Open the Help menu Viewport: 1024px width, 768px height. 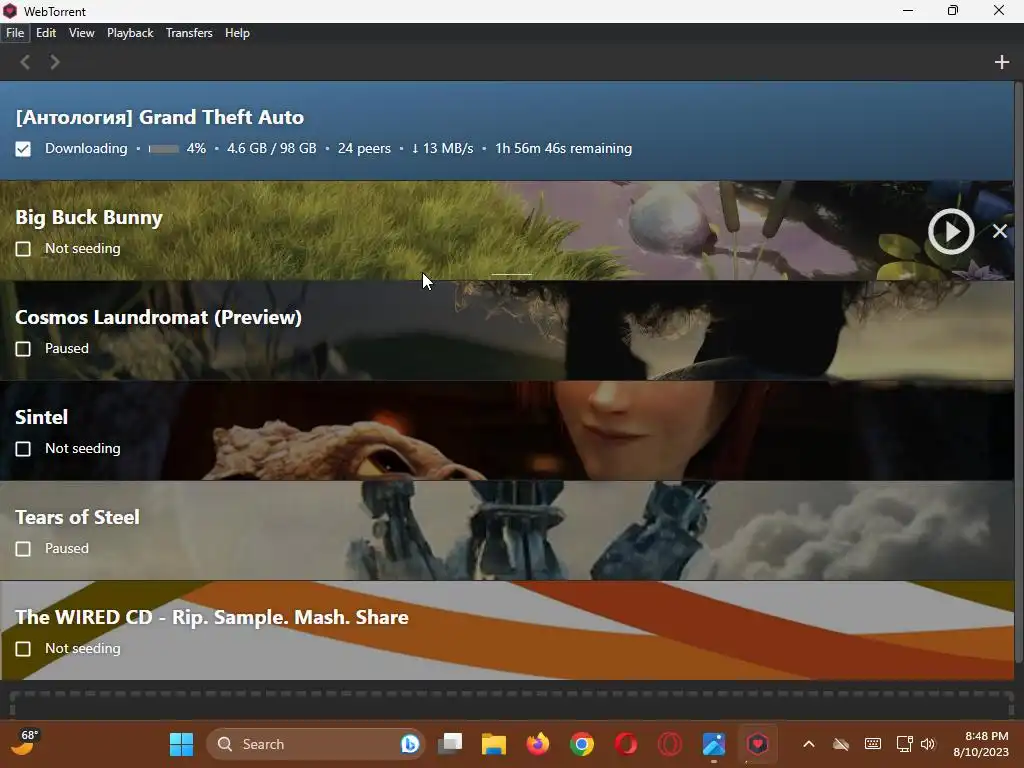pyautogui.click(x=237, y=33)
